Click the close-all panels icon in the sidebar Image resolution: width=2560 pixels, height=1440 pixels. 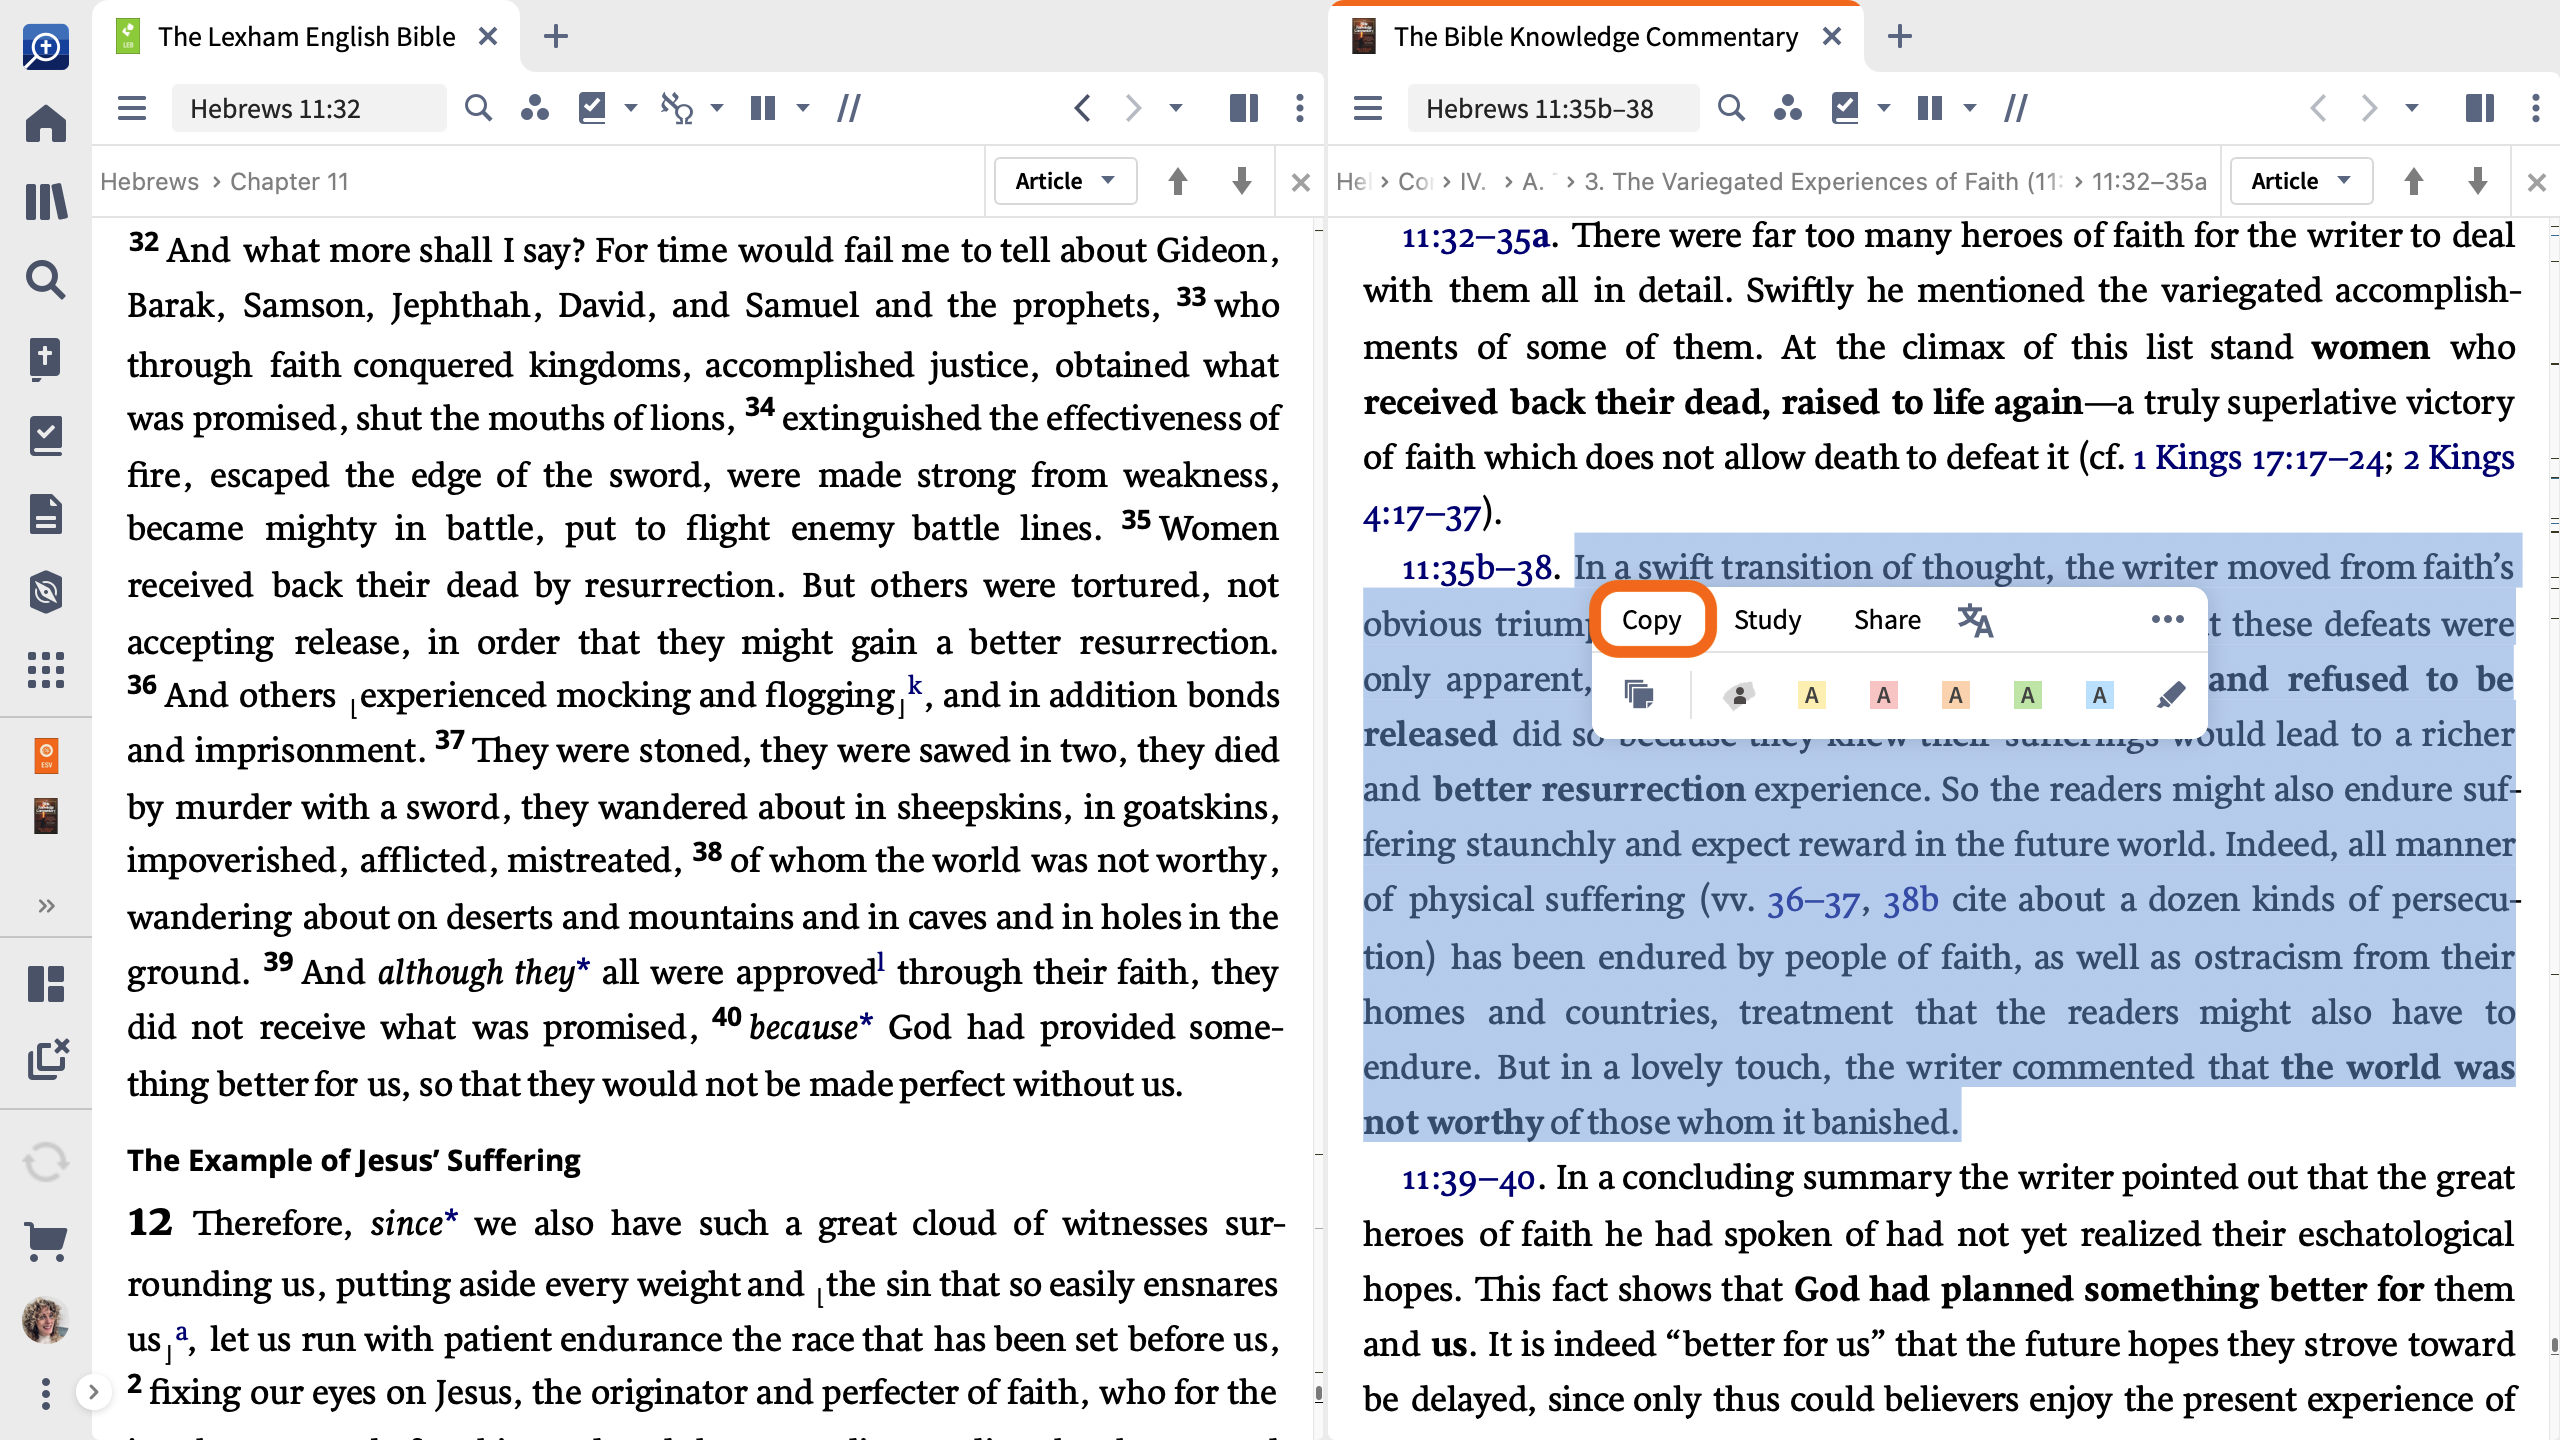pyautogui.click(x=48, y=1059)
